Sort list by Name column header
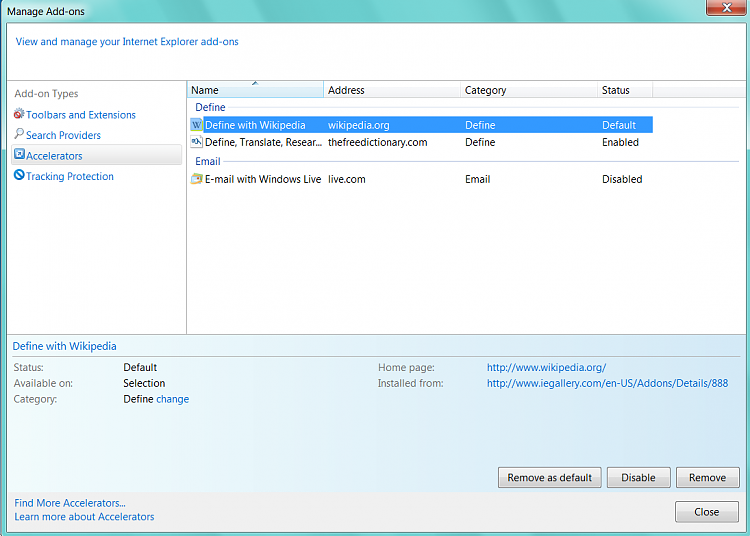Screen dimensions: 750x536 (x=255, y=90)
